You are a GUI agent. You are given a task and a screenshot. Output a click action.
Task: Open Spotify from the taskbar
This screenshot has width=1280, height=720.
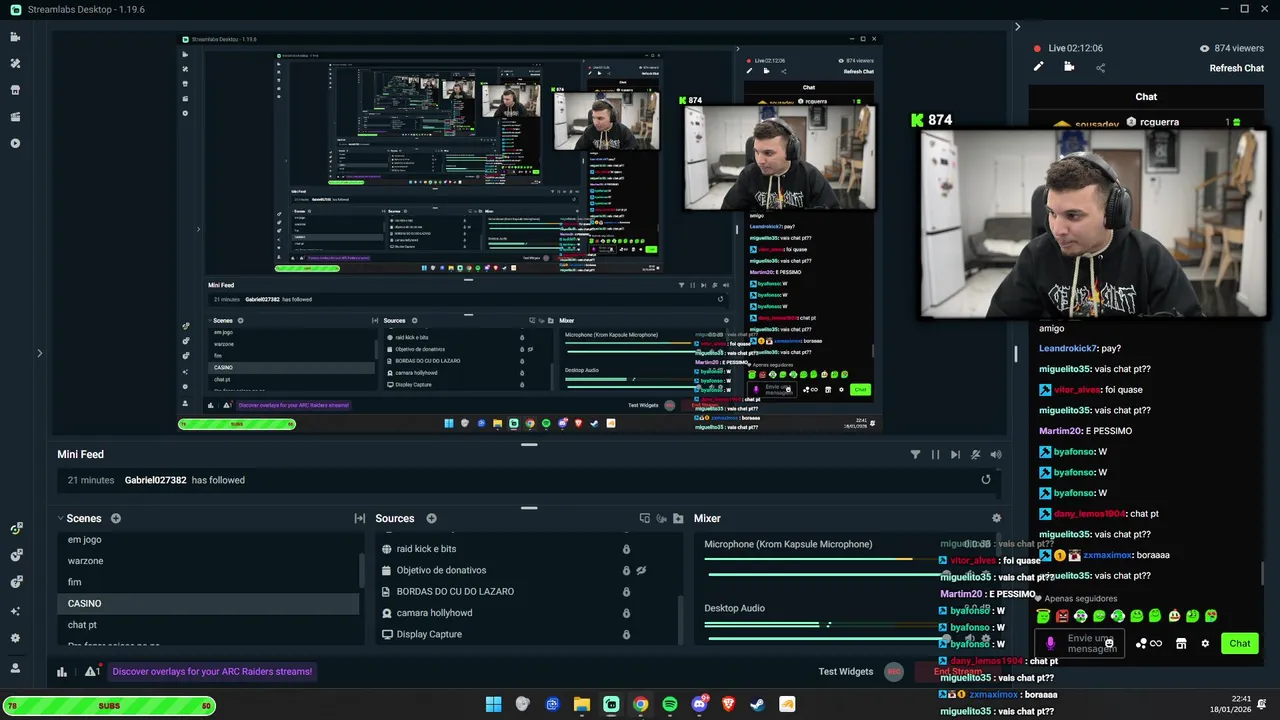pos(670,704)
